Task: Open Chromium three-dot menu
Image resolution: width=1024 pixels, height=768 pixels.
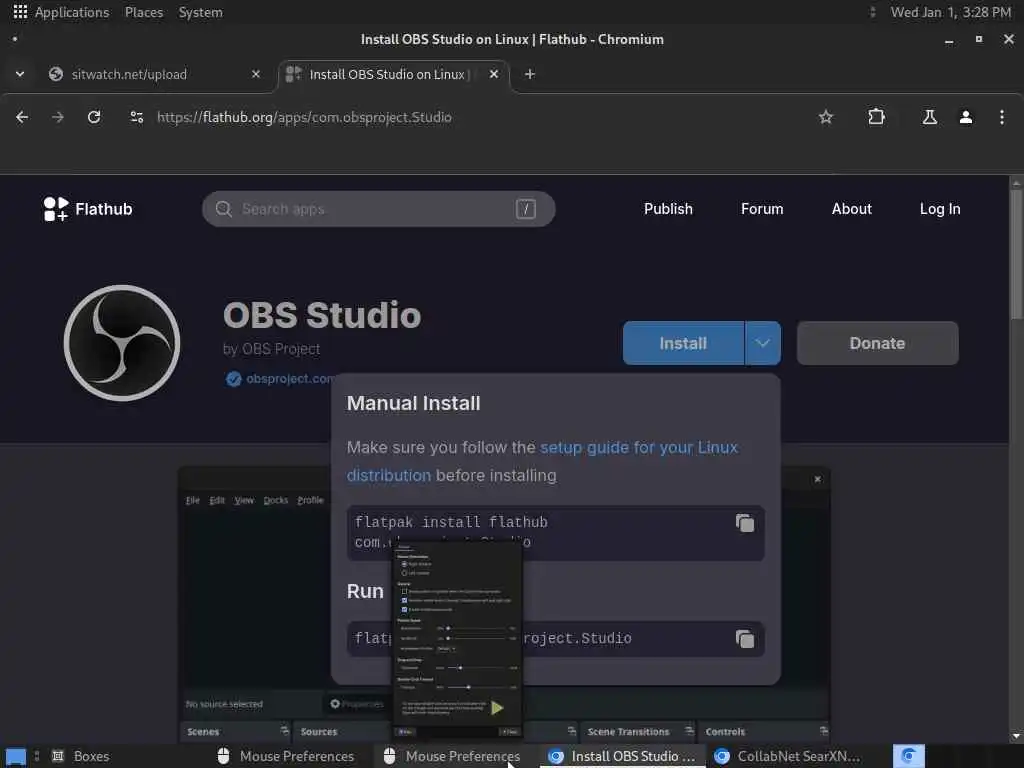Action: click(x=1002, y=117)
